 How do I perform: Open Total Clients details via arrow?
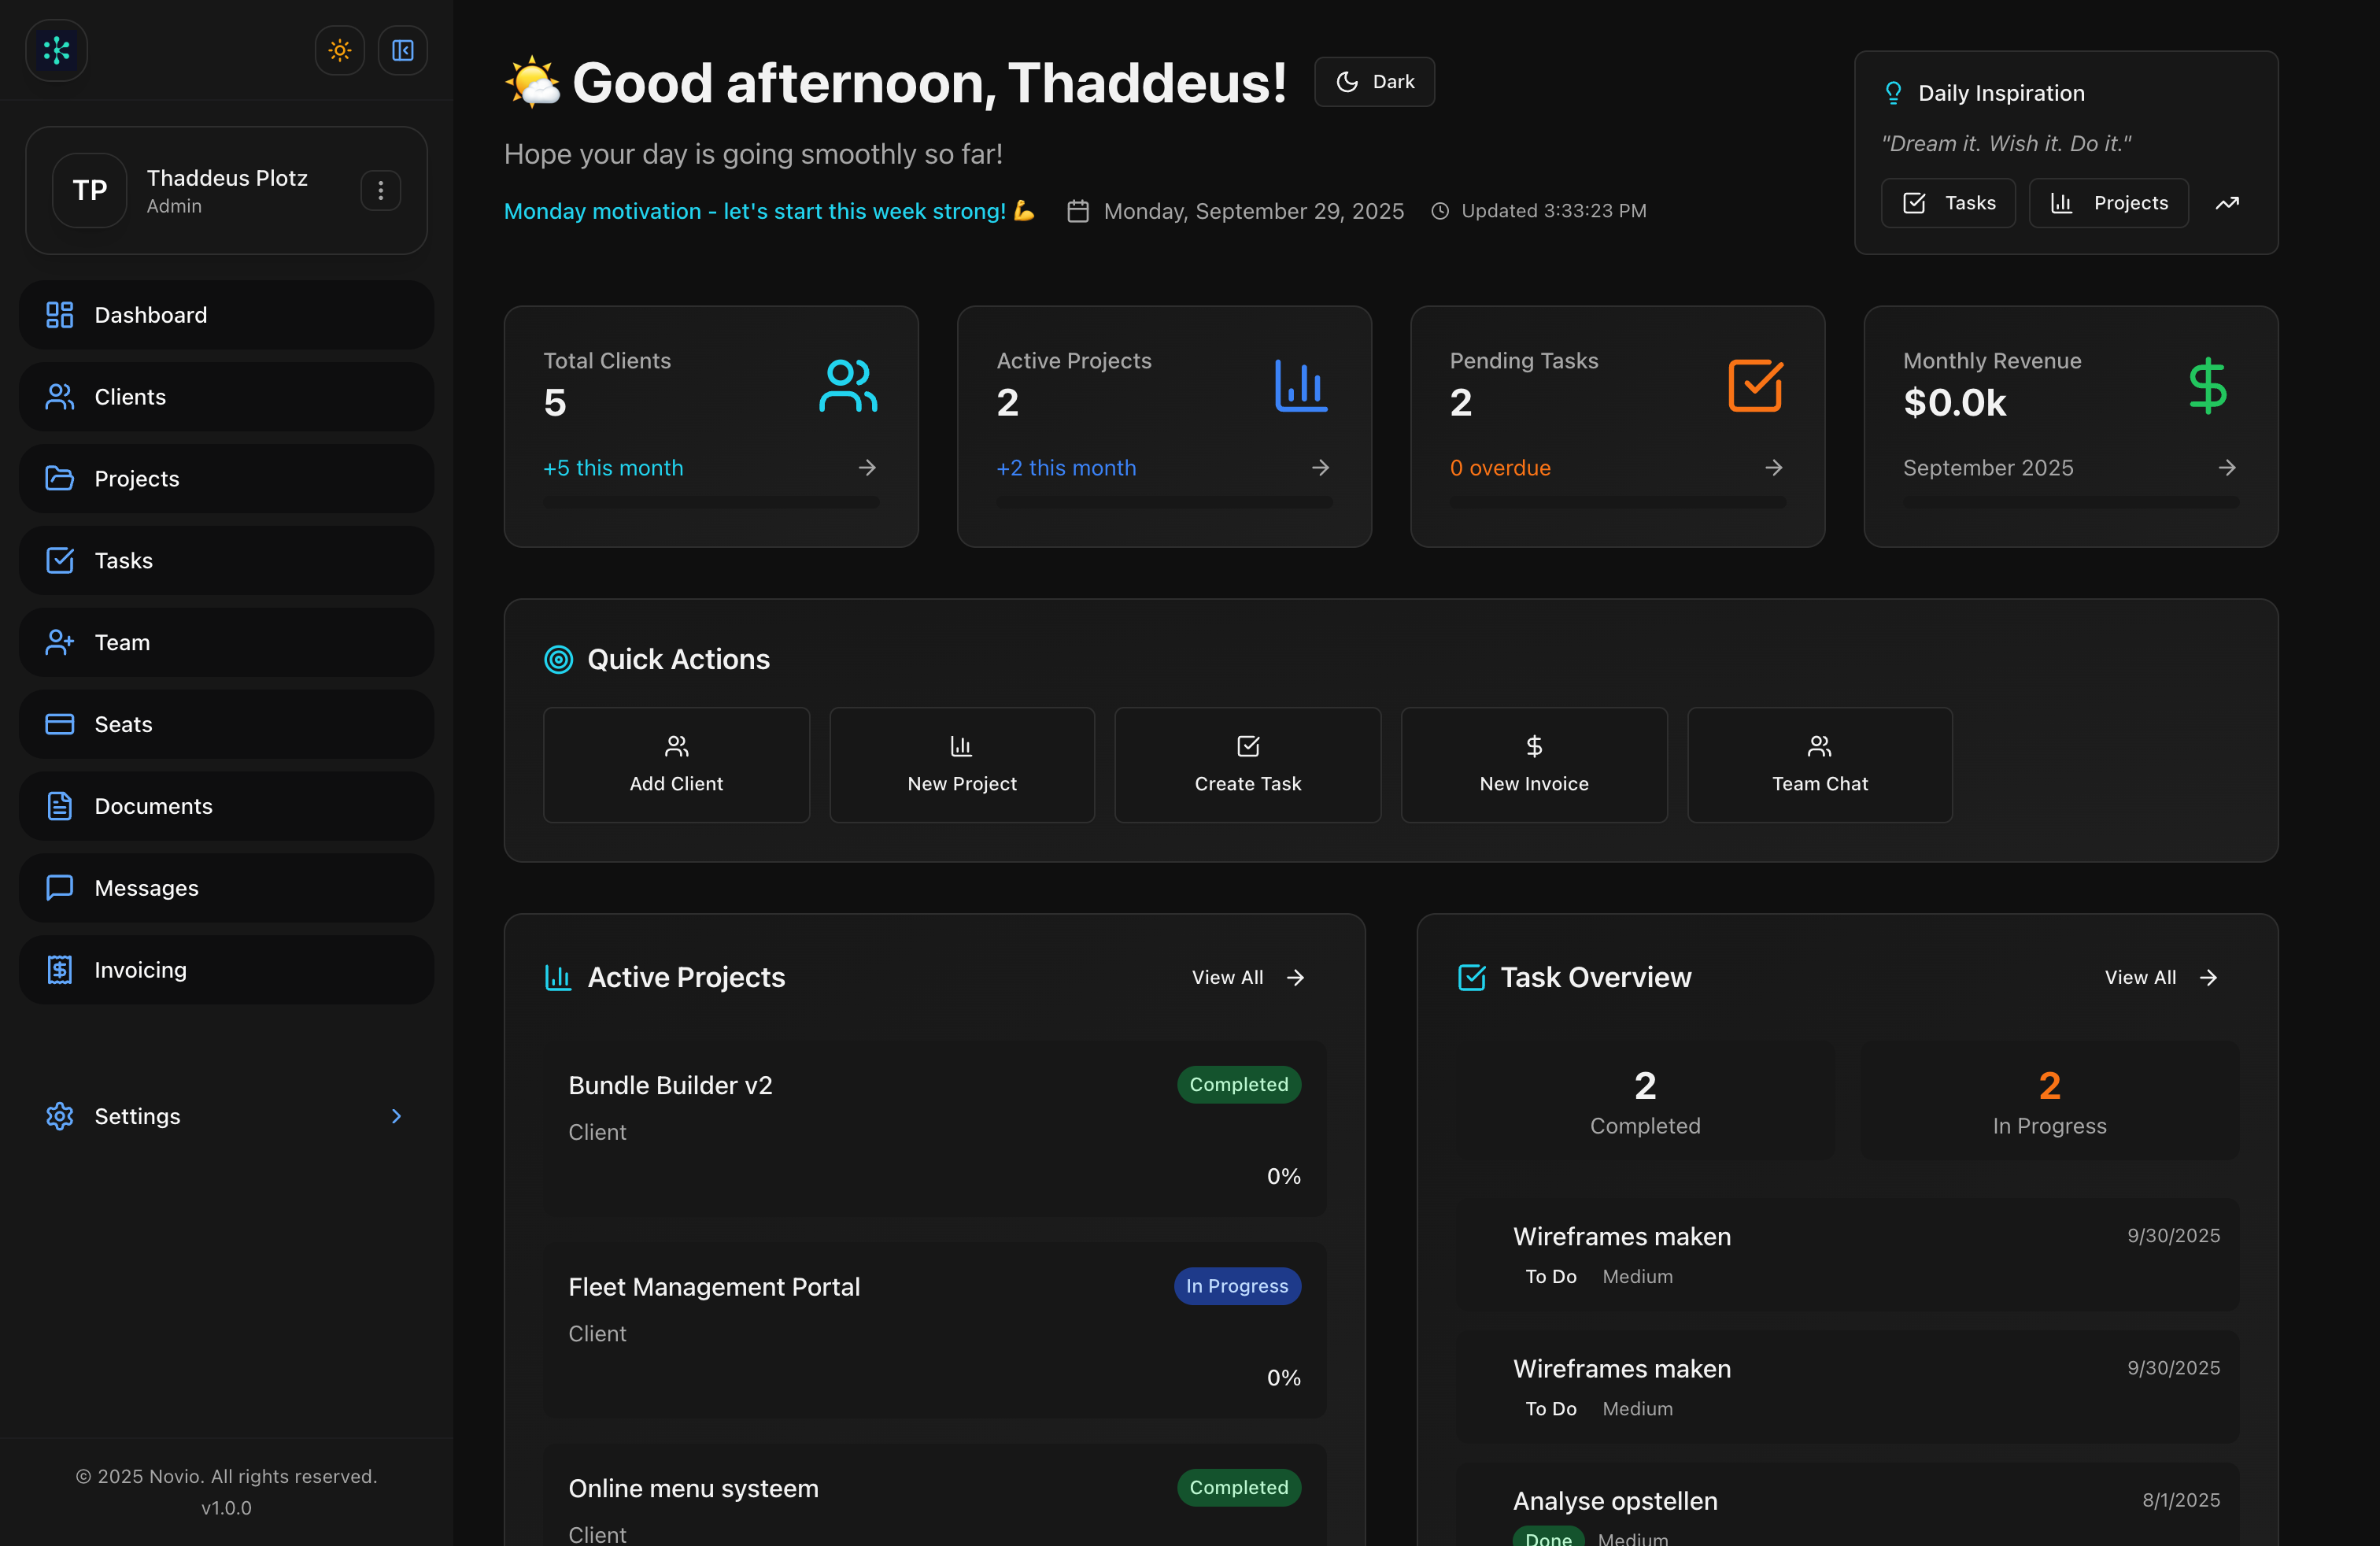866,467
